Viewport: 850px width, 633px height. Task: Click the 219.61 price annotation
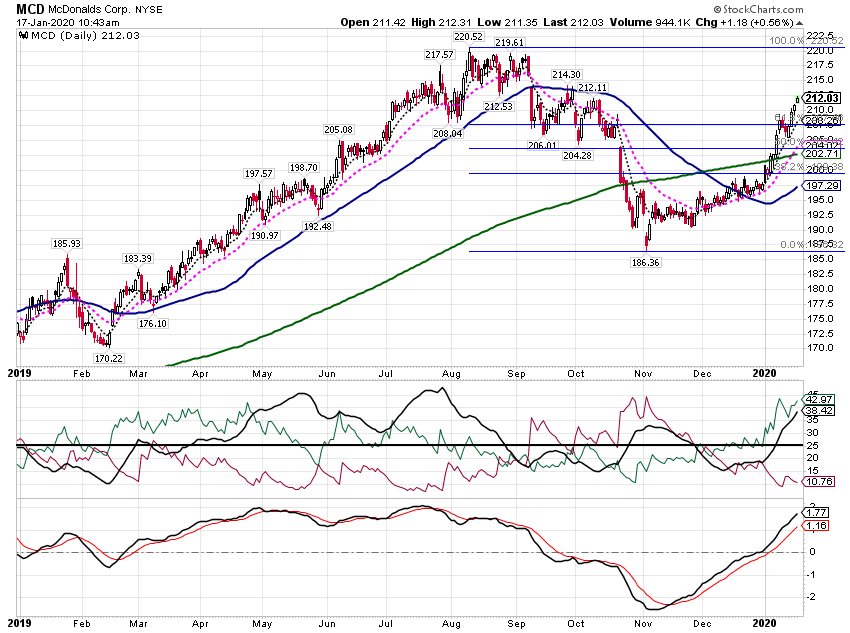pos(509,42)
